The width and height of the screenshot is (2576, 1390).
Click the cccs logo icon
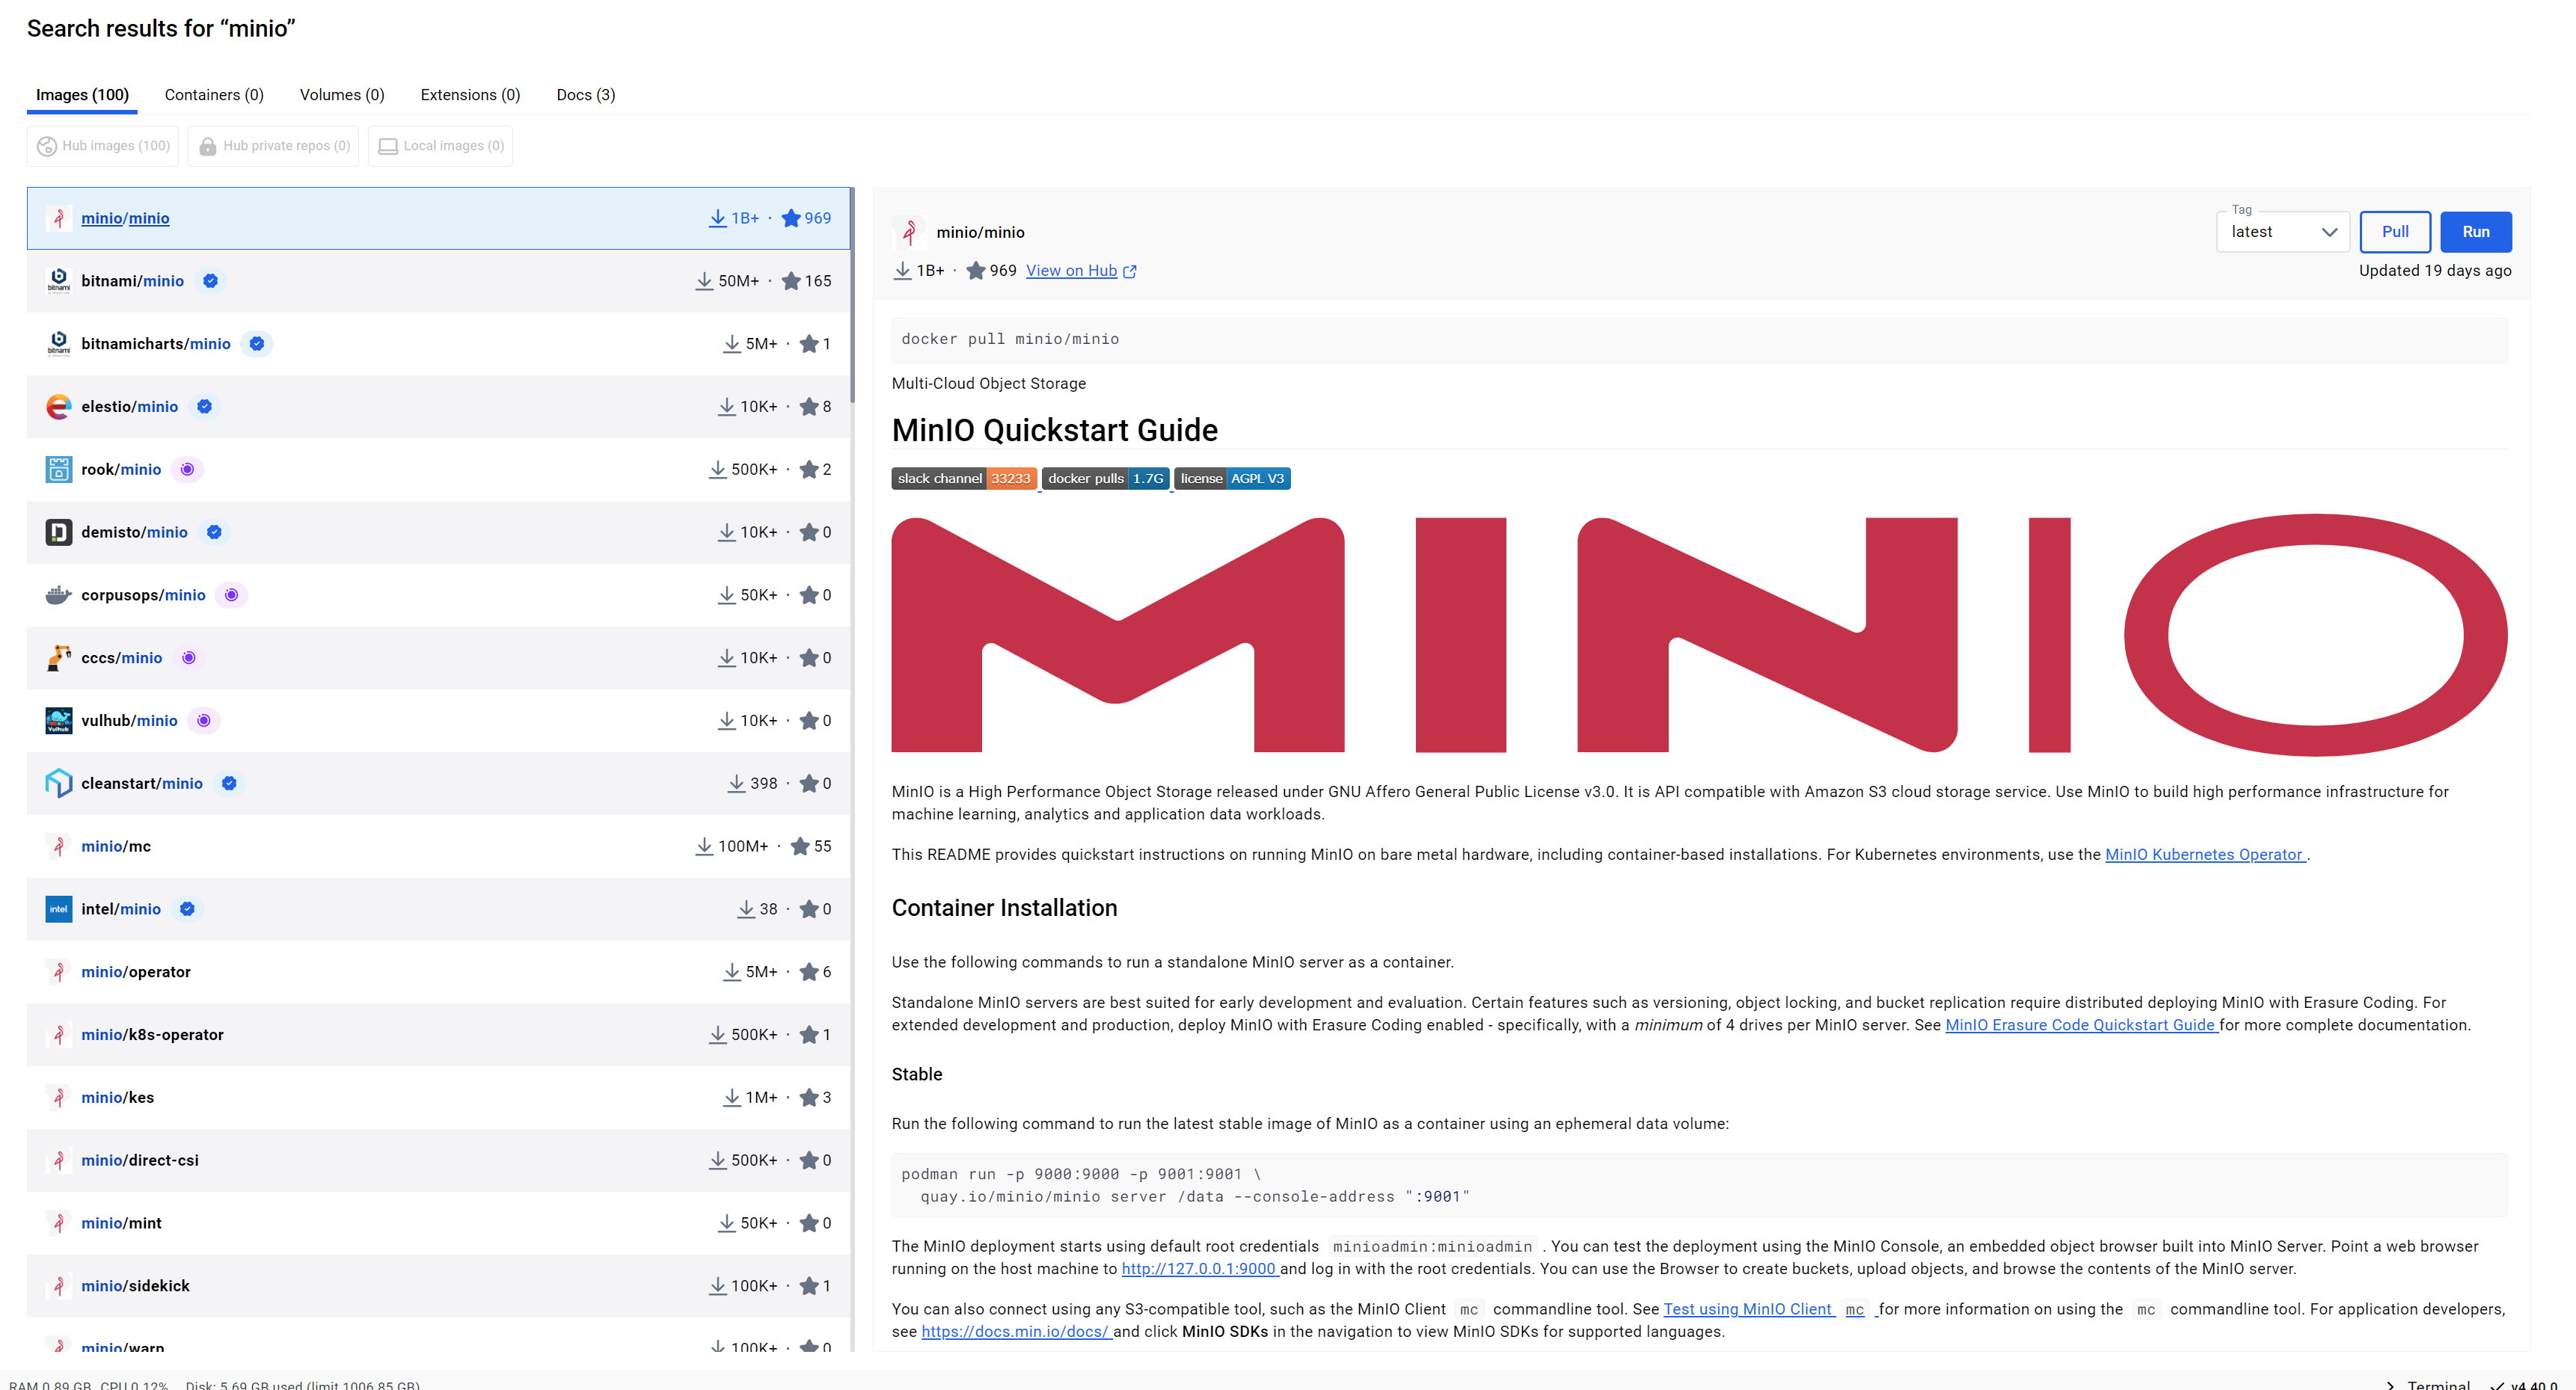point(59,658)
